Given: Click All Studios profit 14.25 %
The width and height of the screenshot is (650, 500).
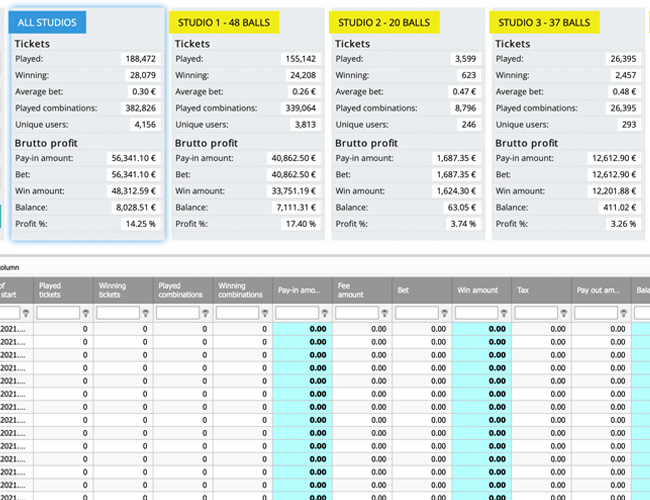Looking at the screenshot, I should tap(141, 224).
